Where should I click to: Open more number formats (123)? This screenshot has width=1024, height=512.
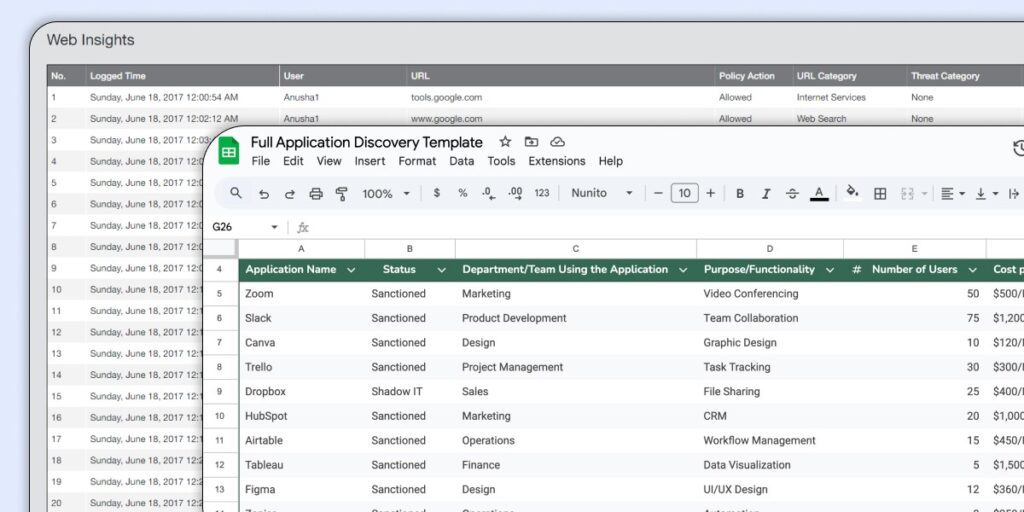tap(541, 193)
